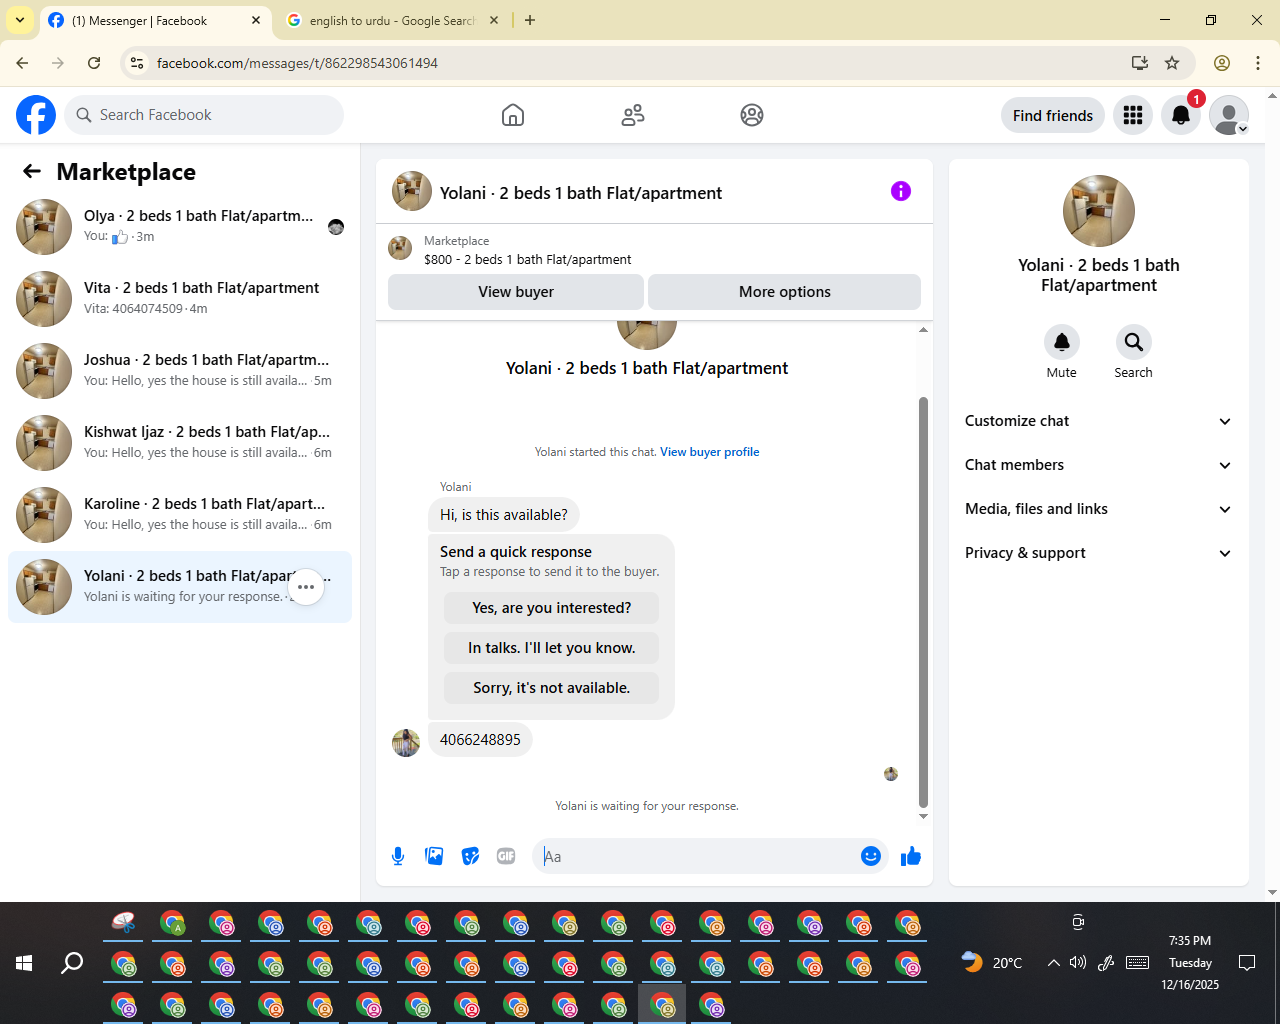
Task: Choose a sticker to send
Action: [x=470, y=856]
